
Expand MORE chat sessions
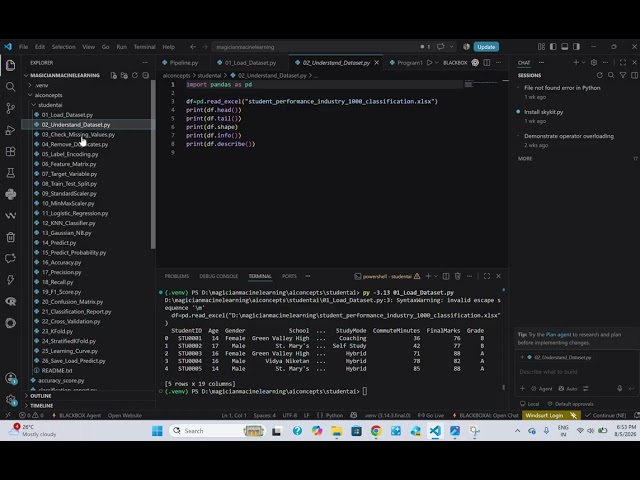click(525, 159)
